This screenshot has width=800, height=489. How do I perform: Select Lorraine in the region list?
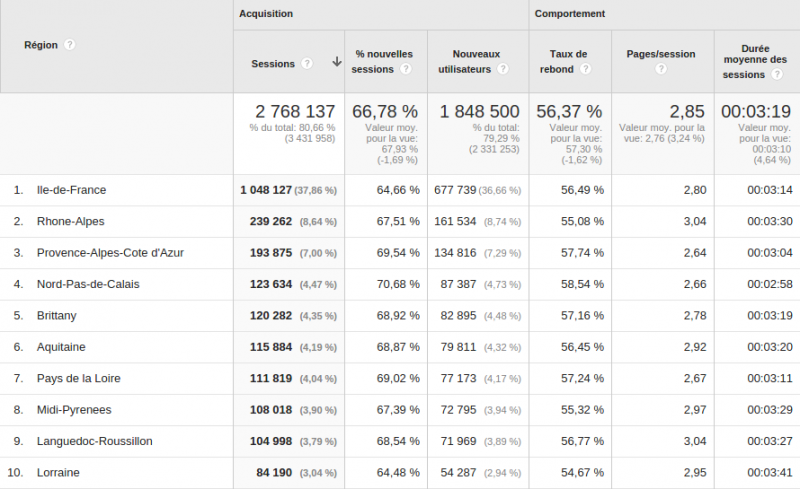[57, 473]
